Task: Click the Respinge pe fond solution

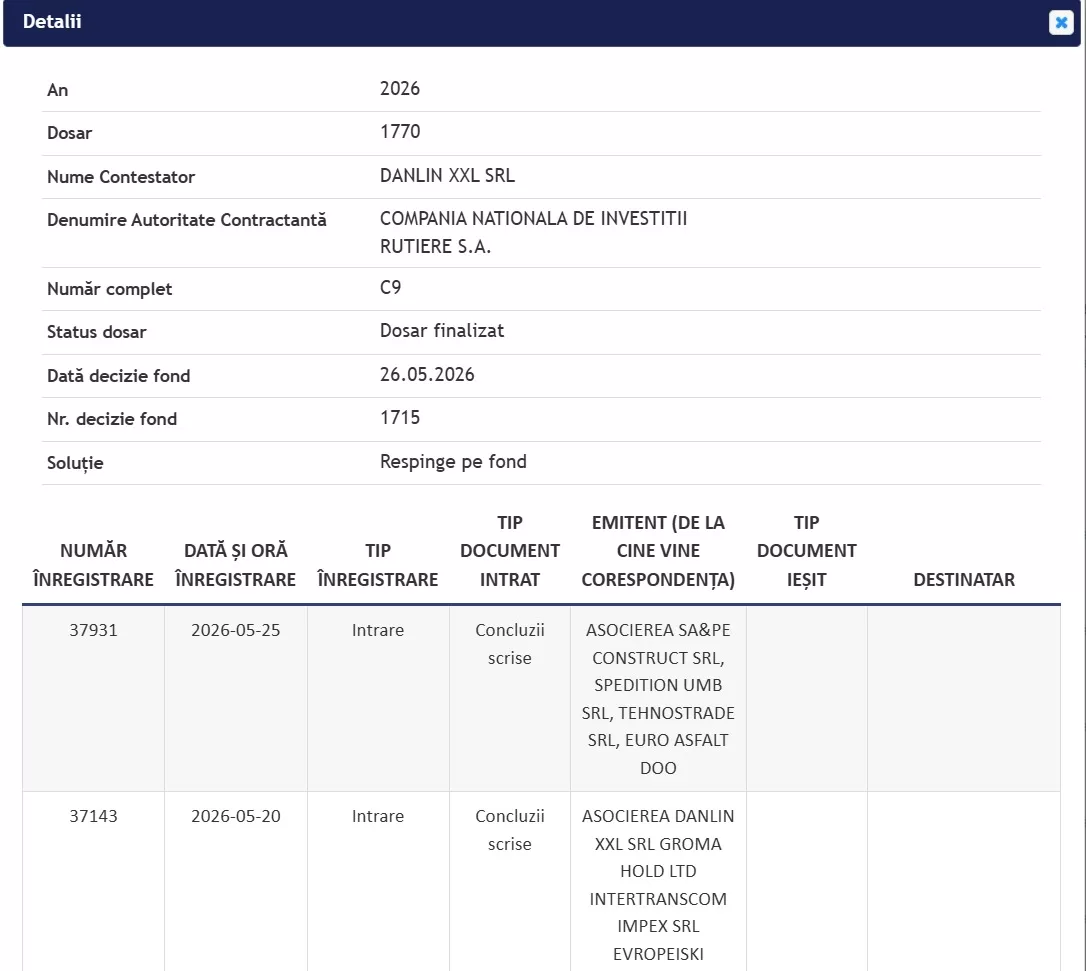Action: (453, 462)
